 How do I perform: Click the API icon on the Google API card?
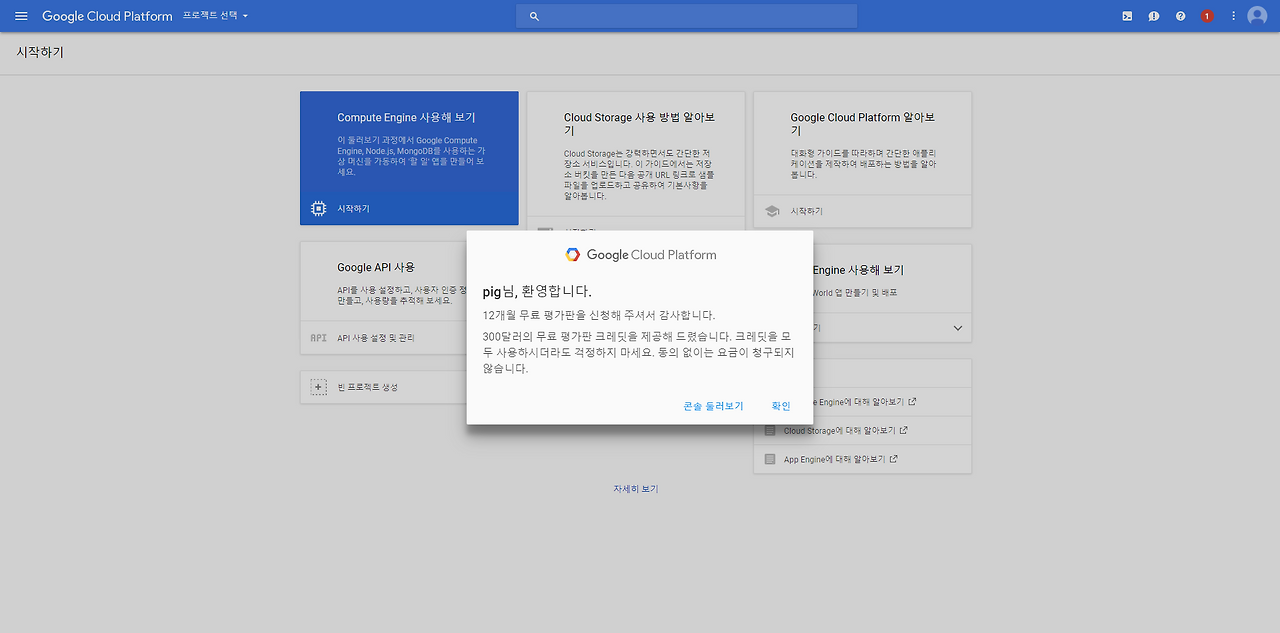click(317, 337)
